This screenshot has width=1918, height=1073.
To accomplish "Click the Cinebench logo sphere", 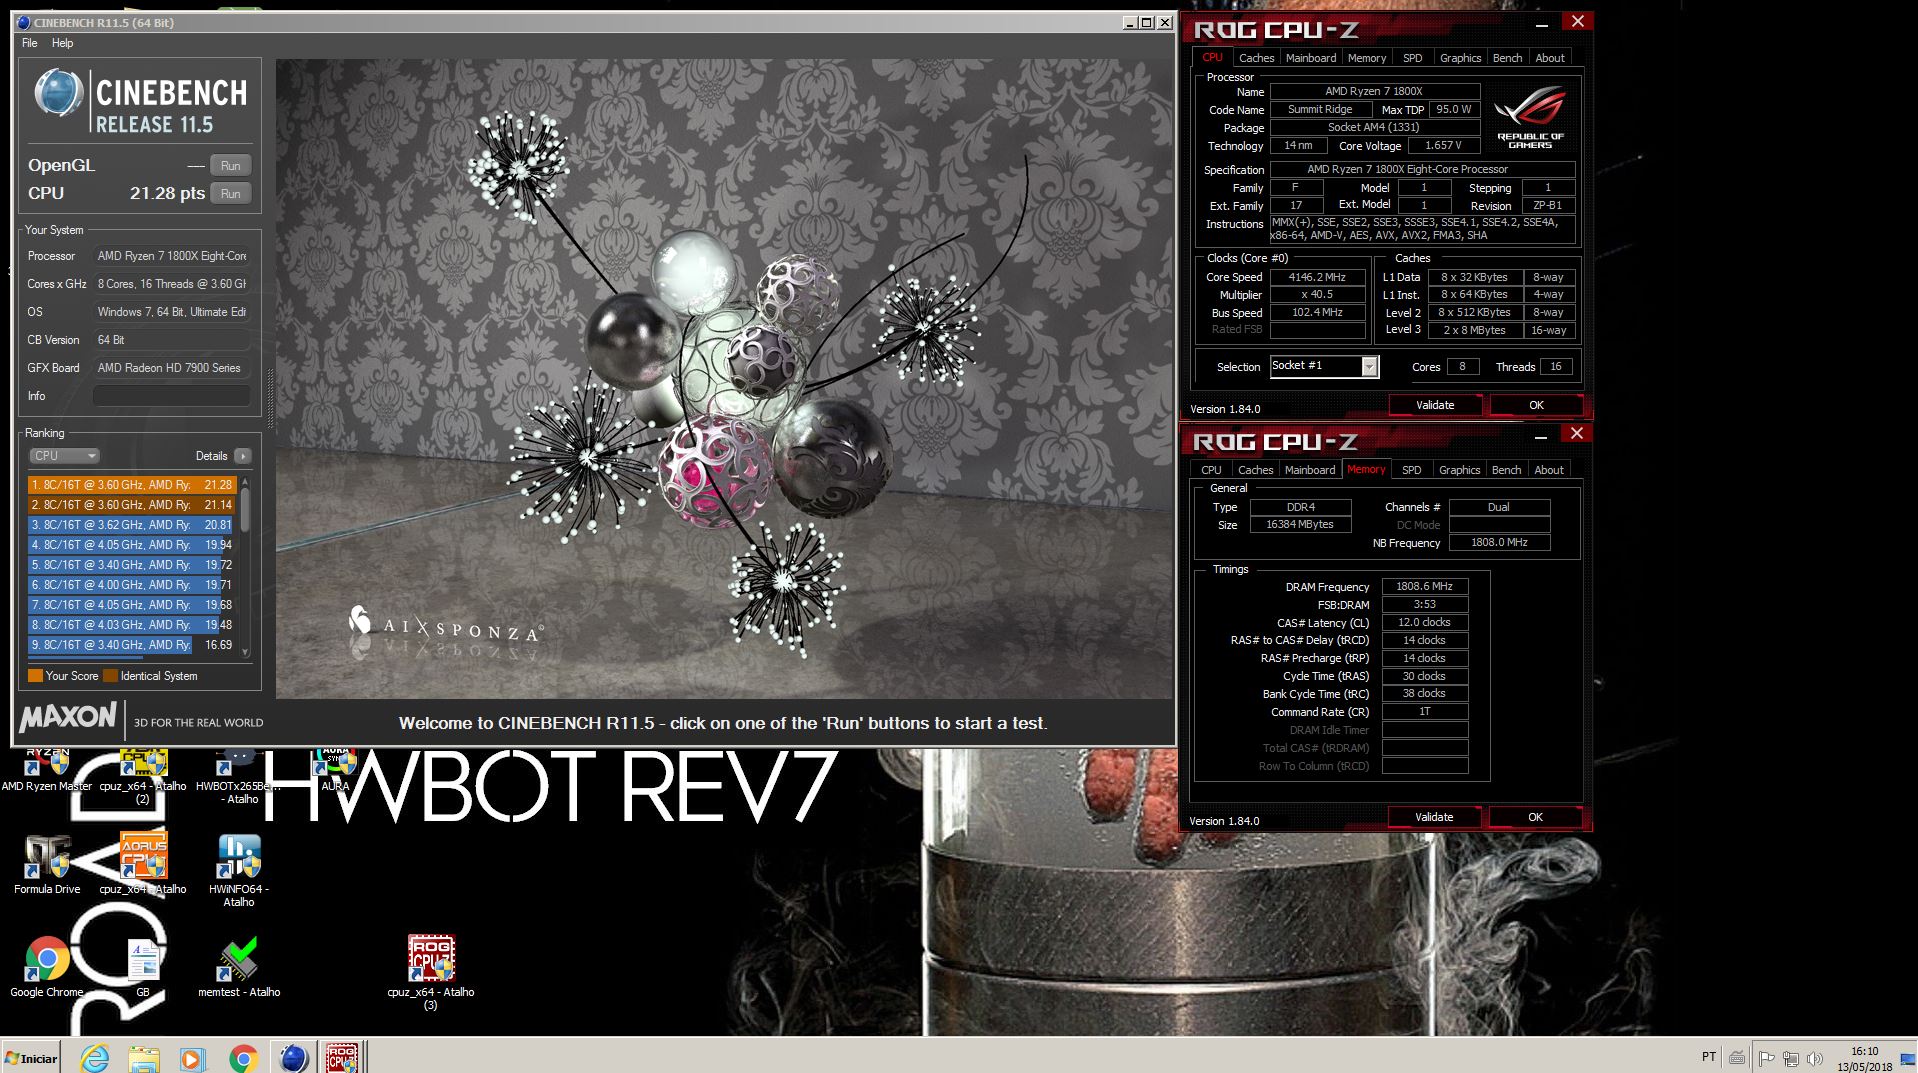I will pos(58,93).
